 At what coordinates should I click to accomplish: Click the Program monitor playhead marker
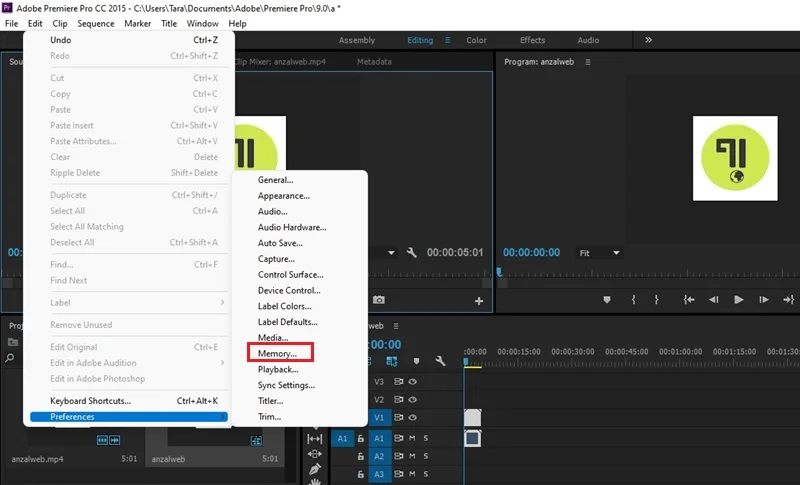(499, 272)
